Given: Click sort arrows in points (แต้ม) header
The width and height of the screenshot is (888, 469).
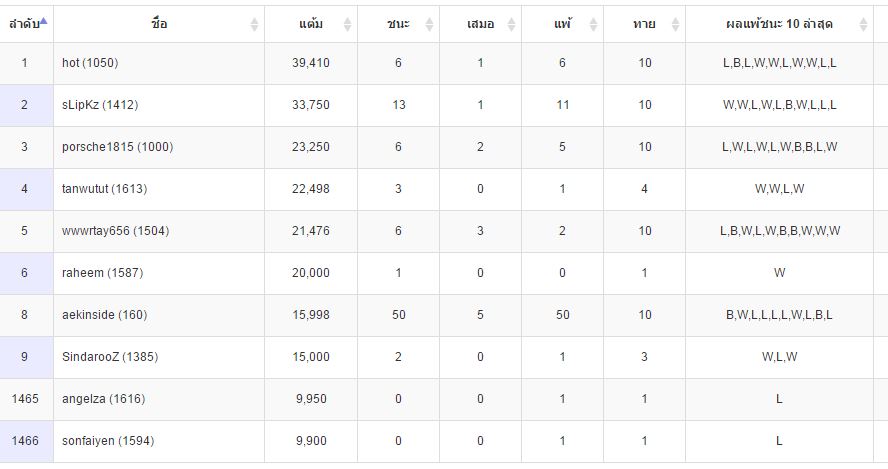Looking at the screenshot, I should click(x=347, y=24).
